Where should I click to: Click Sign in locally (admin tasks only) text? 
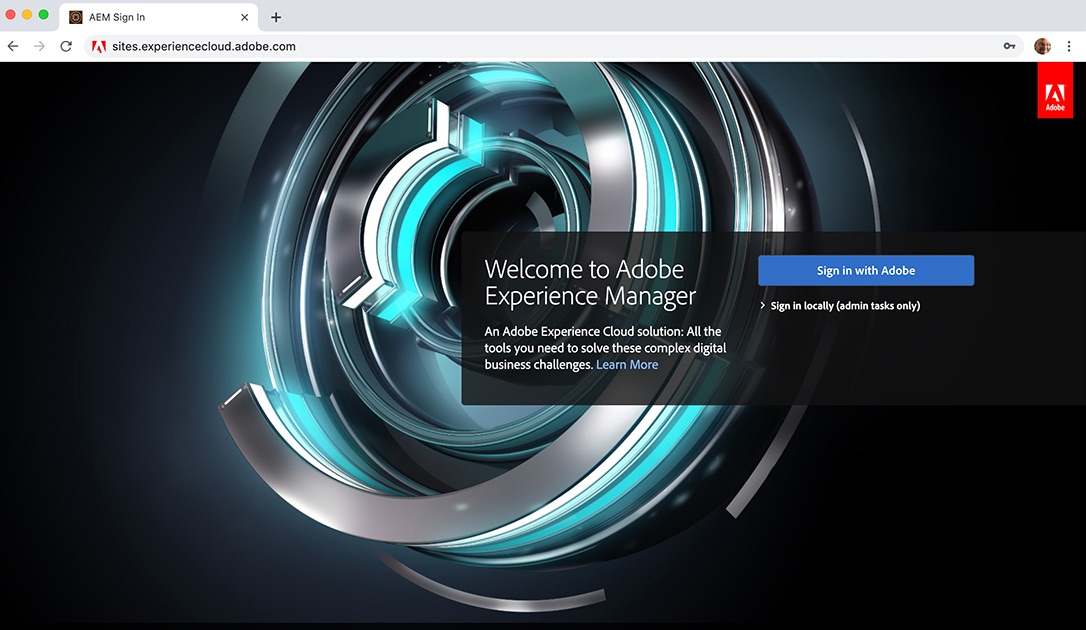pos(845,306)
